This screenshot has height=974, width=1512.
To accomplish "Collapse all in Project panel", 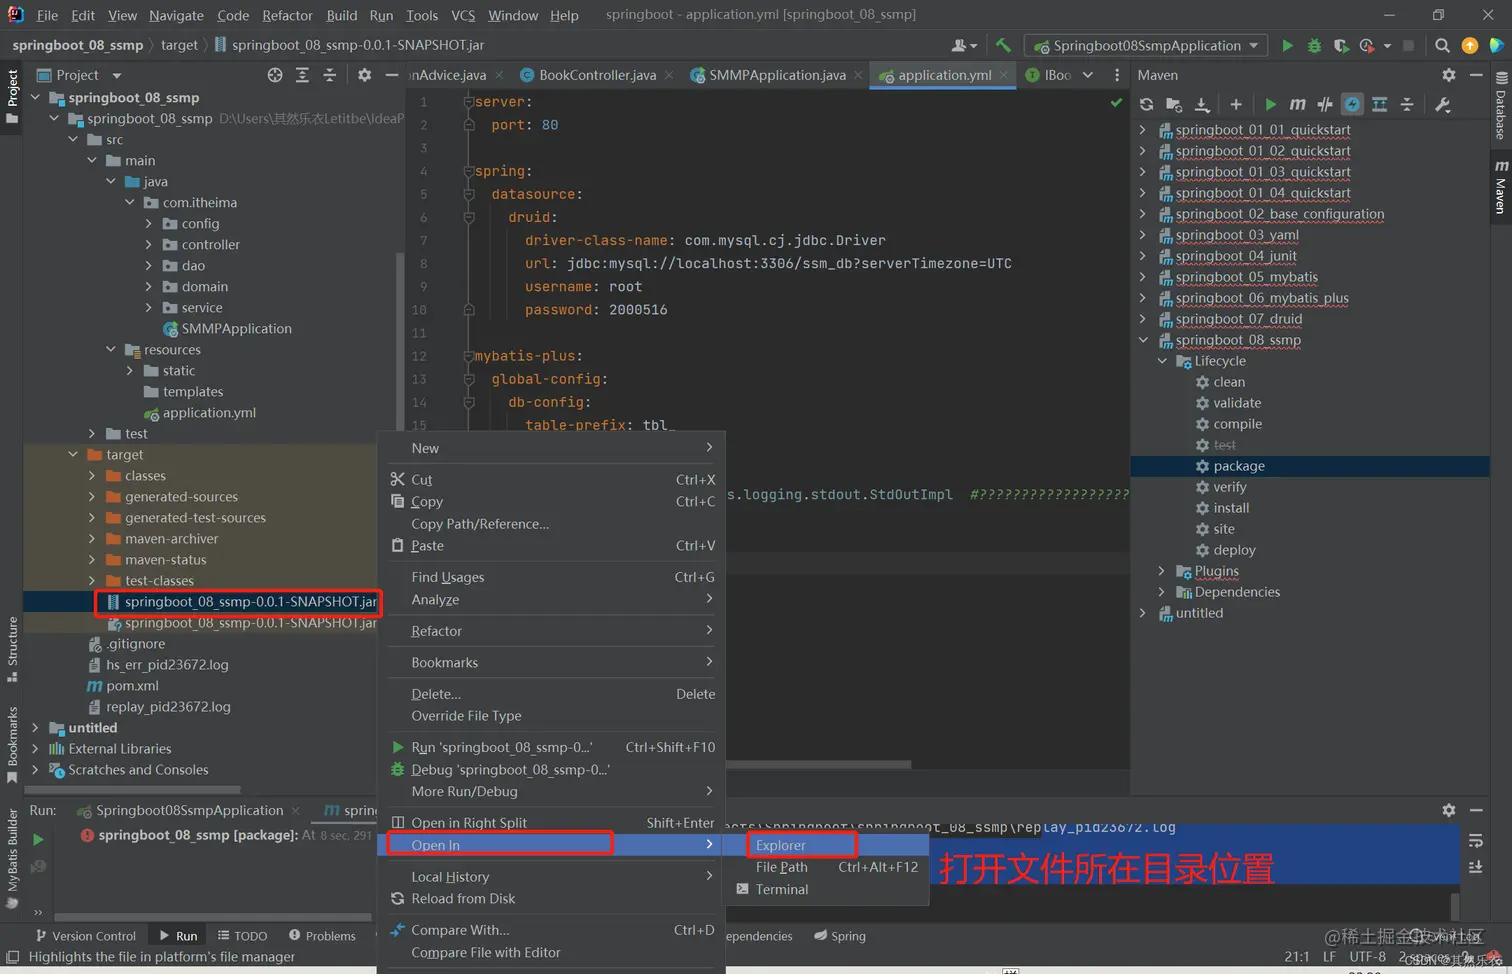I will pos(329,75).
